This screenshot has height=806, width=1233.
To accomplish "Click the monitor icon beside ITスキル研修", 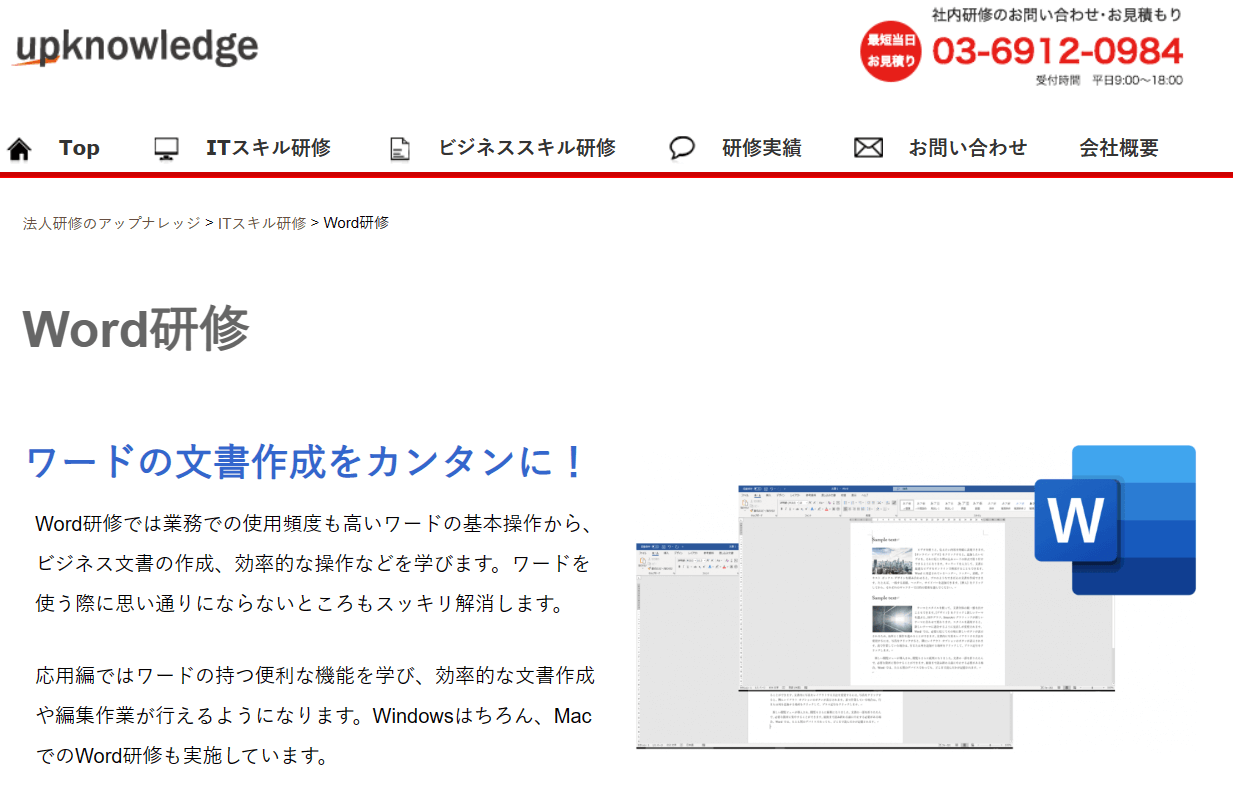I will tap(166, 149).
